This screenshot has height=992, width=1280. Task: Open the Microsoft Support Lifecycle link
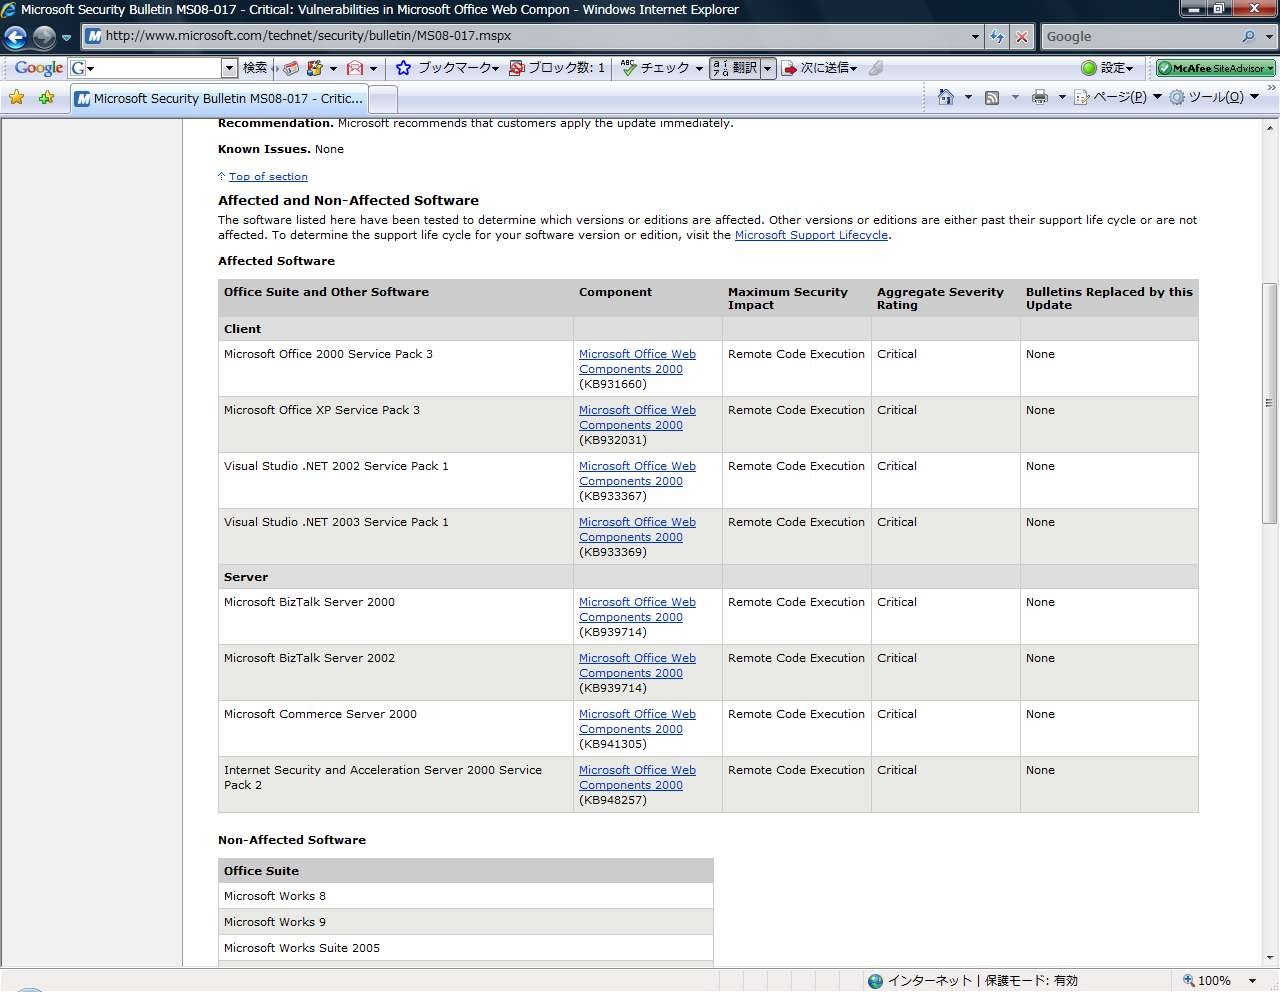[811, 236]
